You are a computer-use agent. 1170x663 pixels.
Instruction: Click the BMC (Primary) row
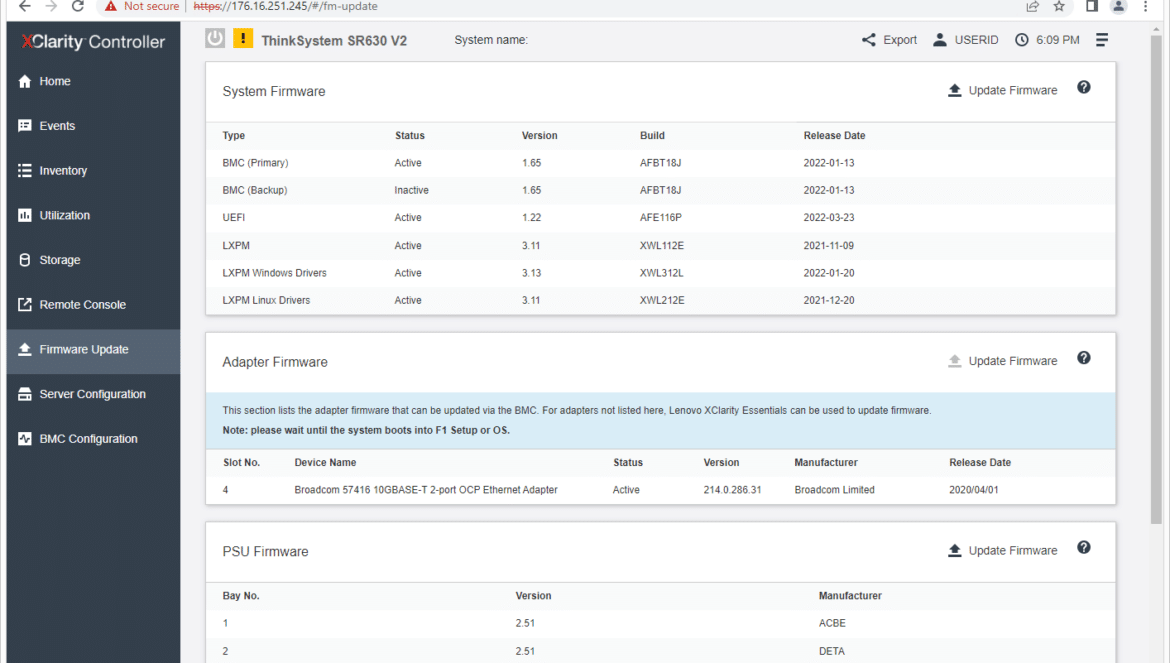click(x=660, y=163)
